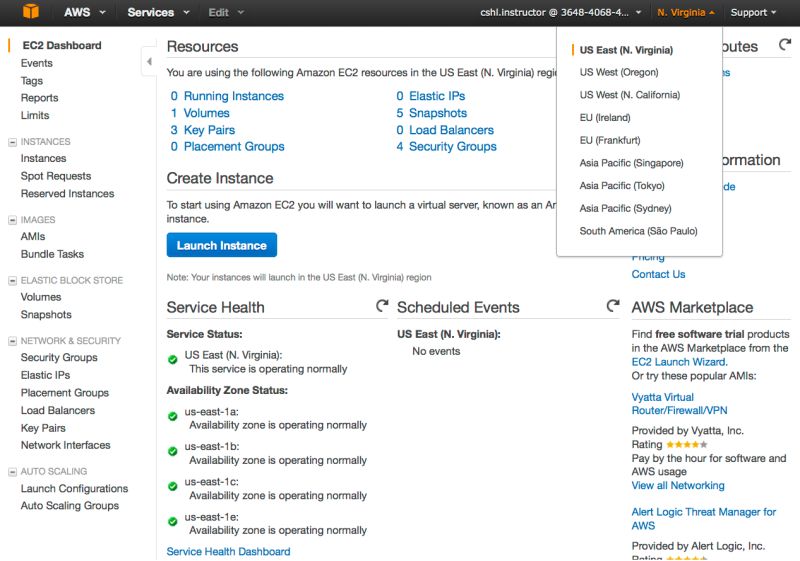Click the AWS orange cube logo

point(31,11)
